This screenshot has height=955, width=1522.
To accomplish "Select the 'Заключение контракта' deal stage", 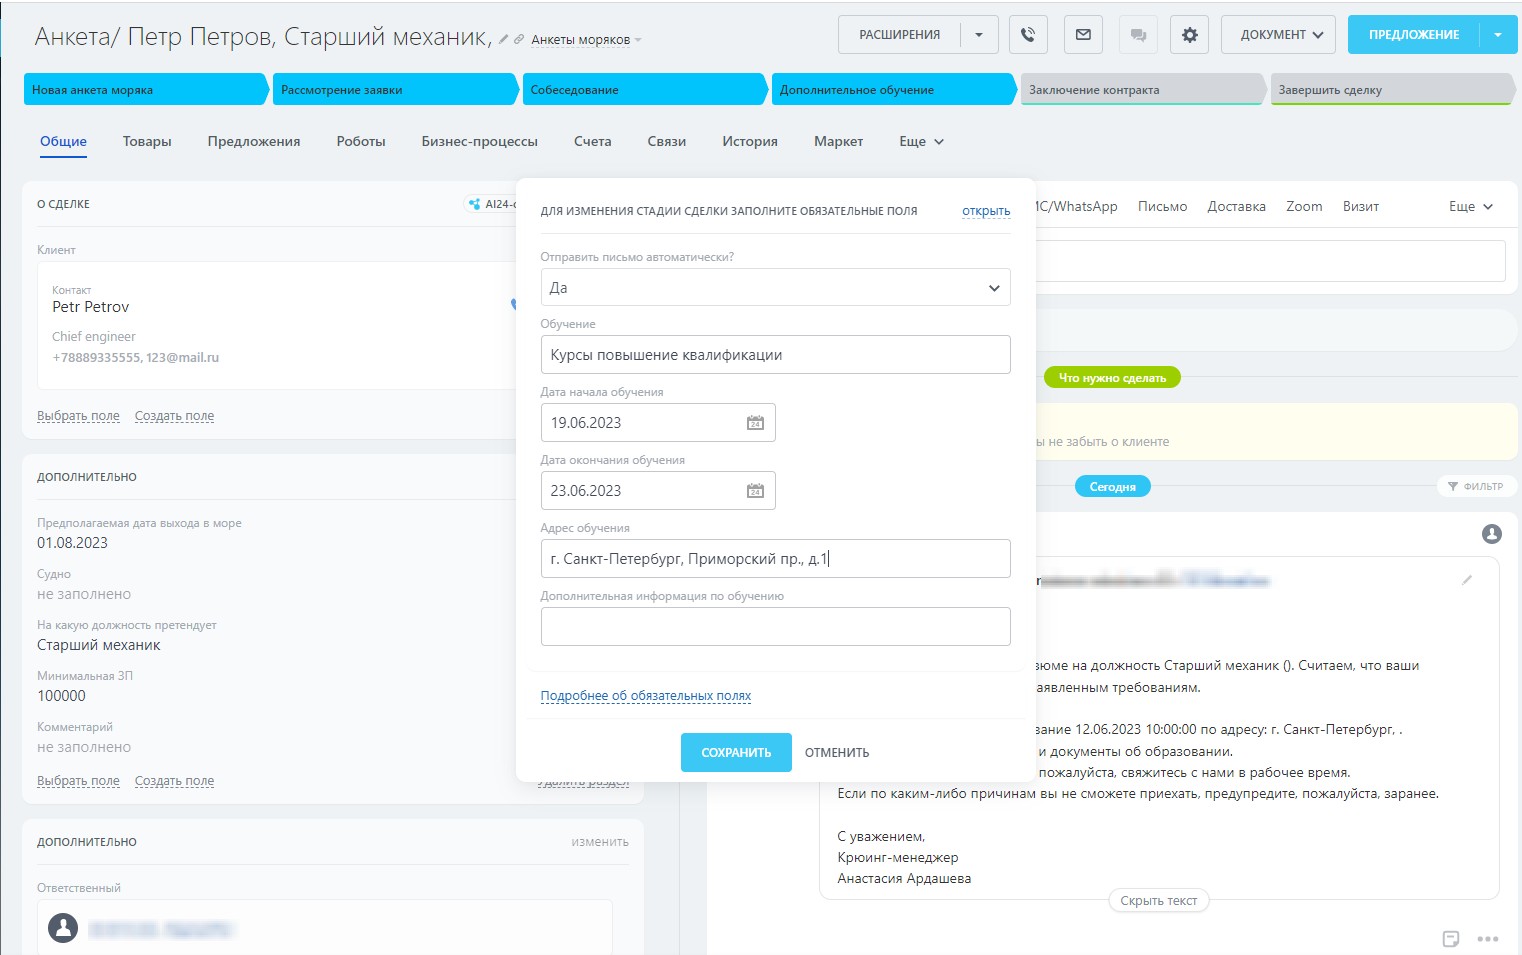I will click(x=1140, y=90).
